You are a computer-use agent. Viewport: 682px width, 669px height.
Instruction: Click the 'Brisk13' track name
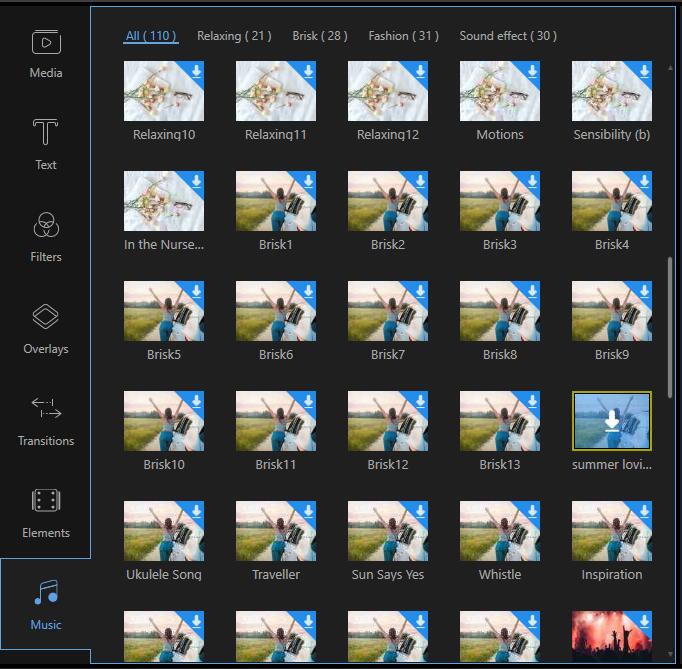pyautogui.click(x=500, y=465)
